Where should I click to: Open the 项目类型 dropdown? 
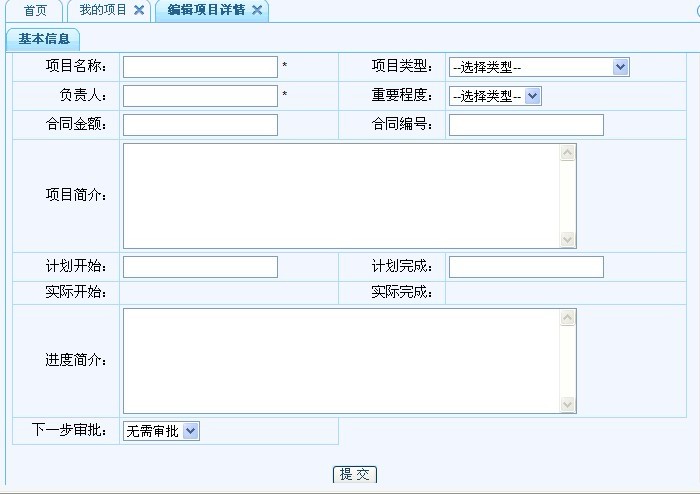point(539,67)
